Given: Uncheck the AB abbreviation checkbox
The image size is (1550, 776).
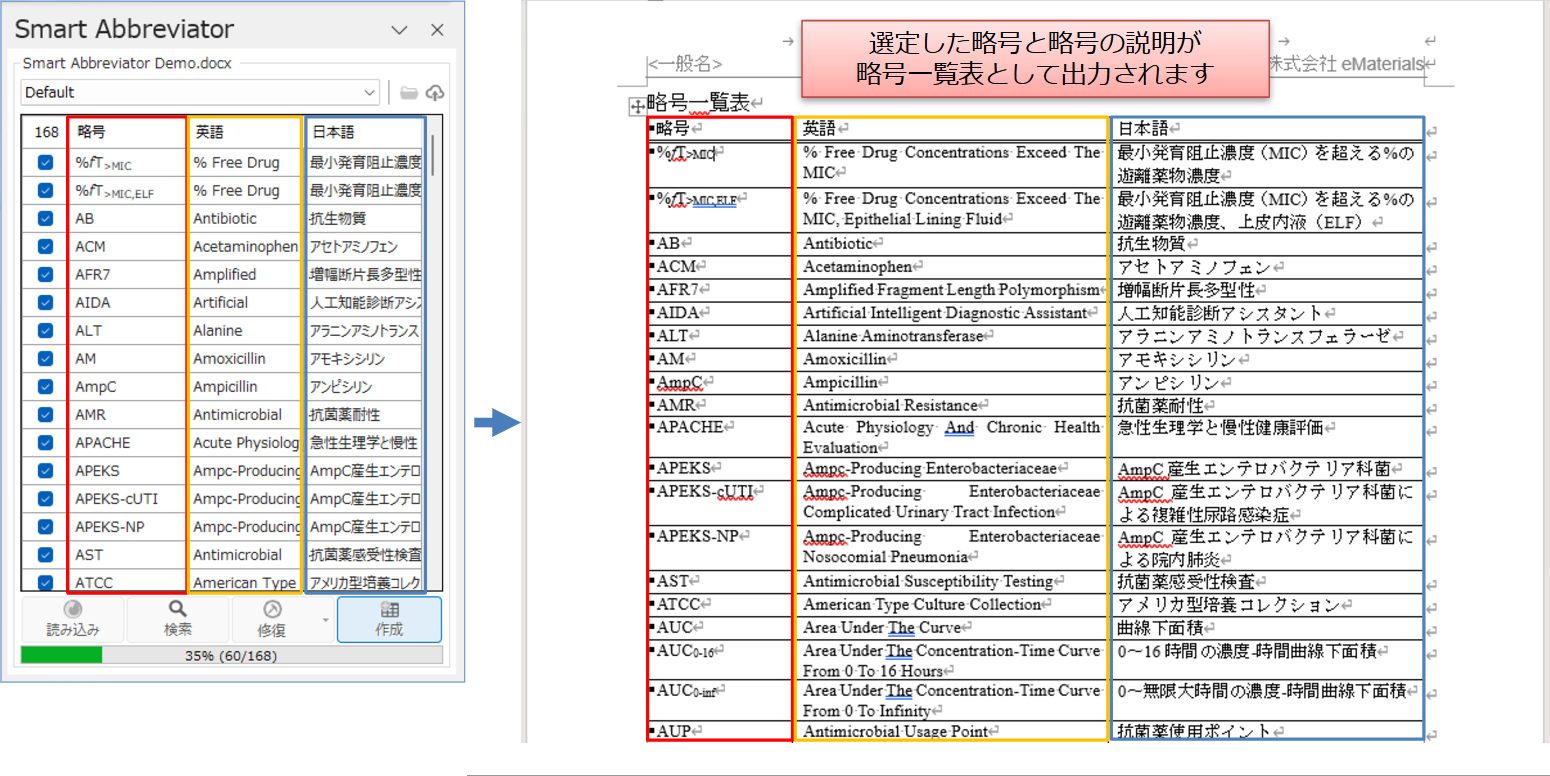Looking at the screenshot, I should click(x=45, y=218).
